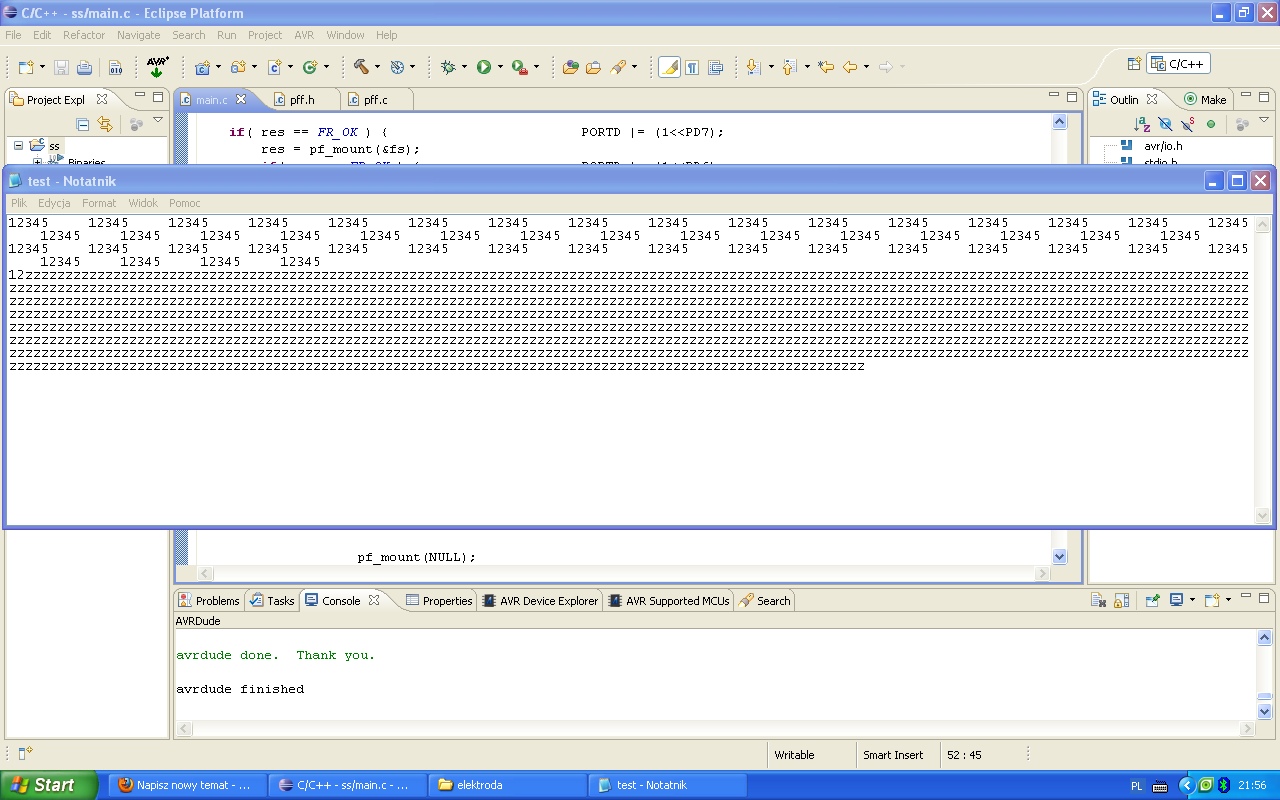Click the Collapse All icon in Project Explorer
This screenshot has width=1280, height=800.
(x=83, y=124)
